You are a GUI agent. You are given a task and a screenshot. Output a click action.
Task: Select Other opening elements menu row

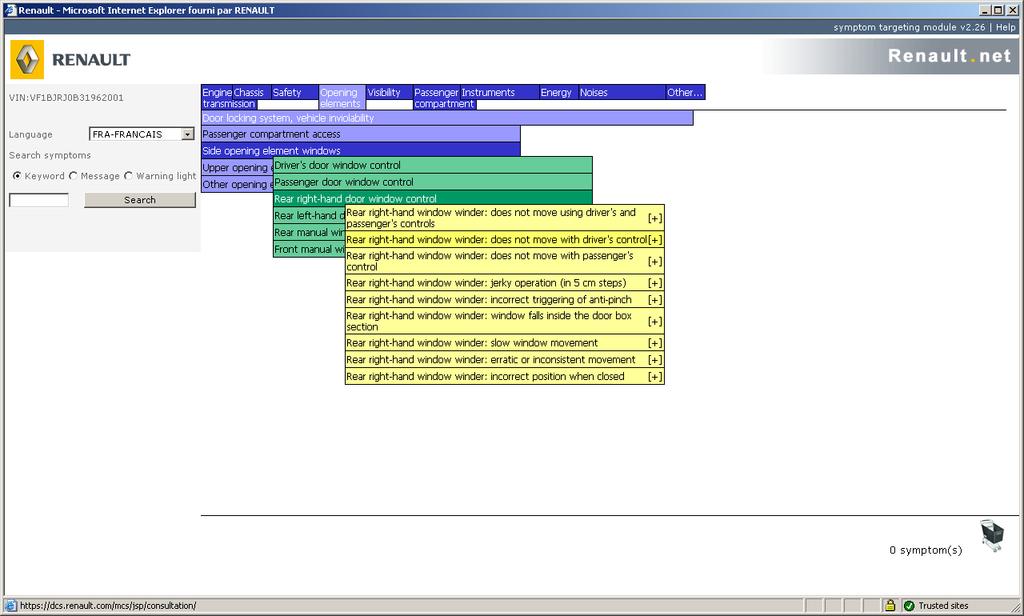237,184
